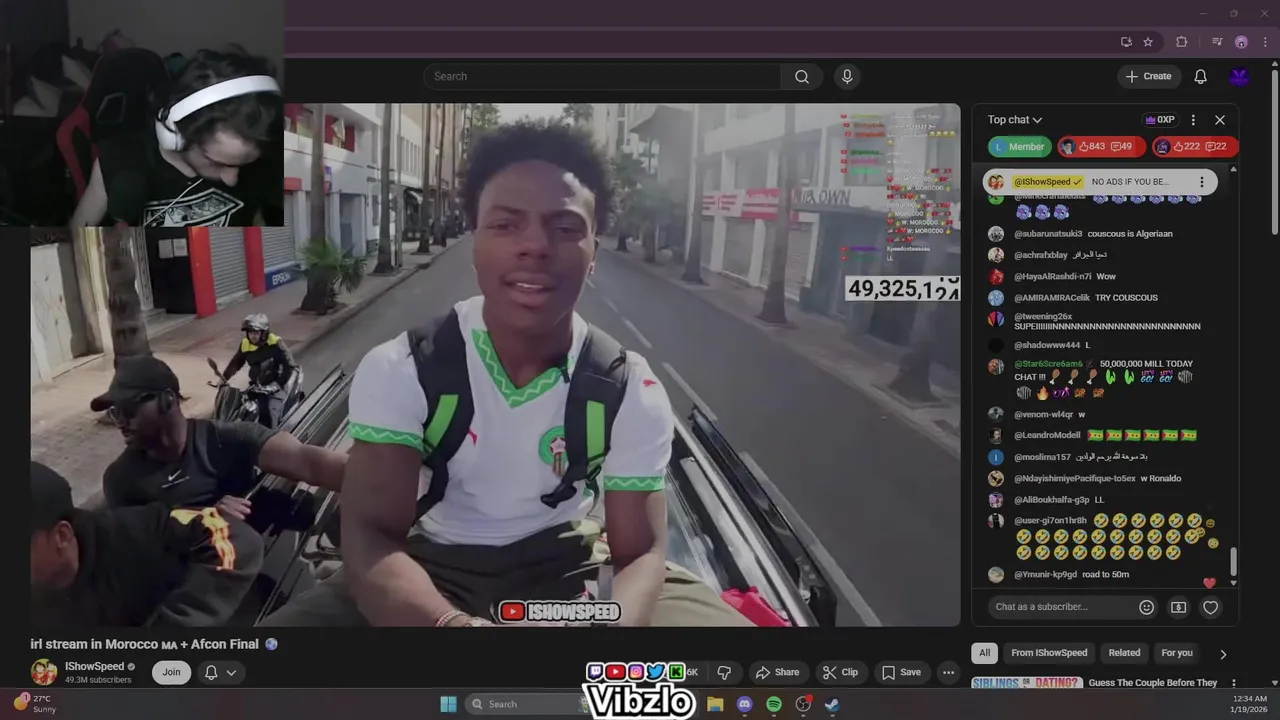Select the Related filter chip
The height and width of the screenshot is (720, 1280).
coord(1124,653)
